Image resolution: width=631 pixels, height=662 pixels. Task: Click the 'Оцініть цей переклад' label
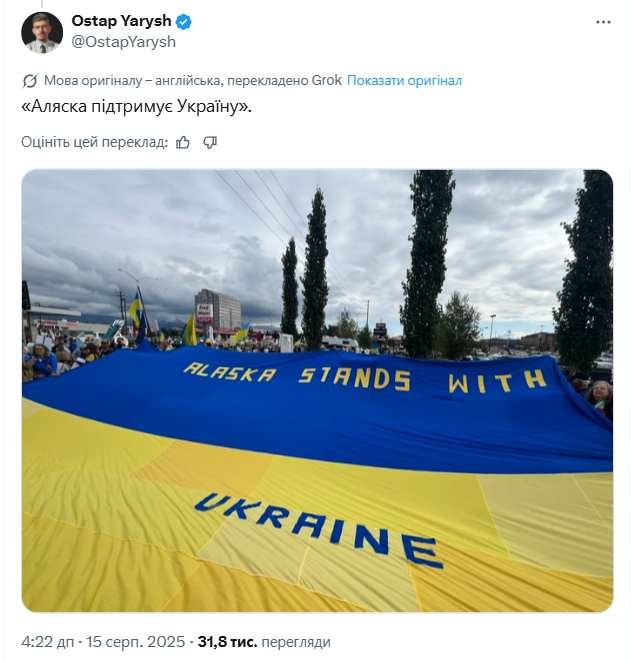coord(95,142)
